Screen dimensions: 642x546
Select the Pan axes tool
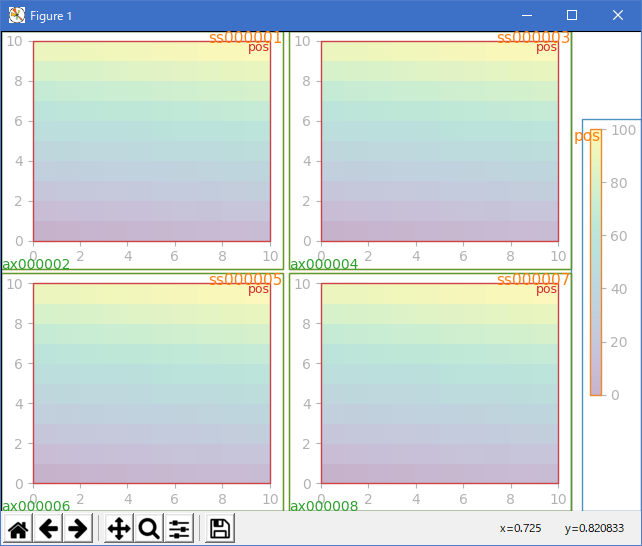[119, 528]
